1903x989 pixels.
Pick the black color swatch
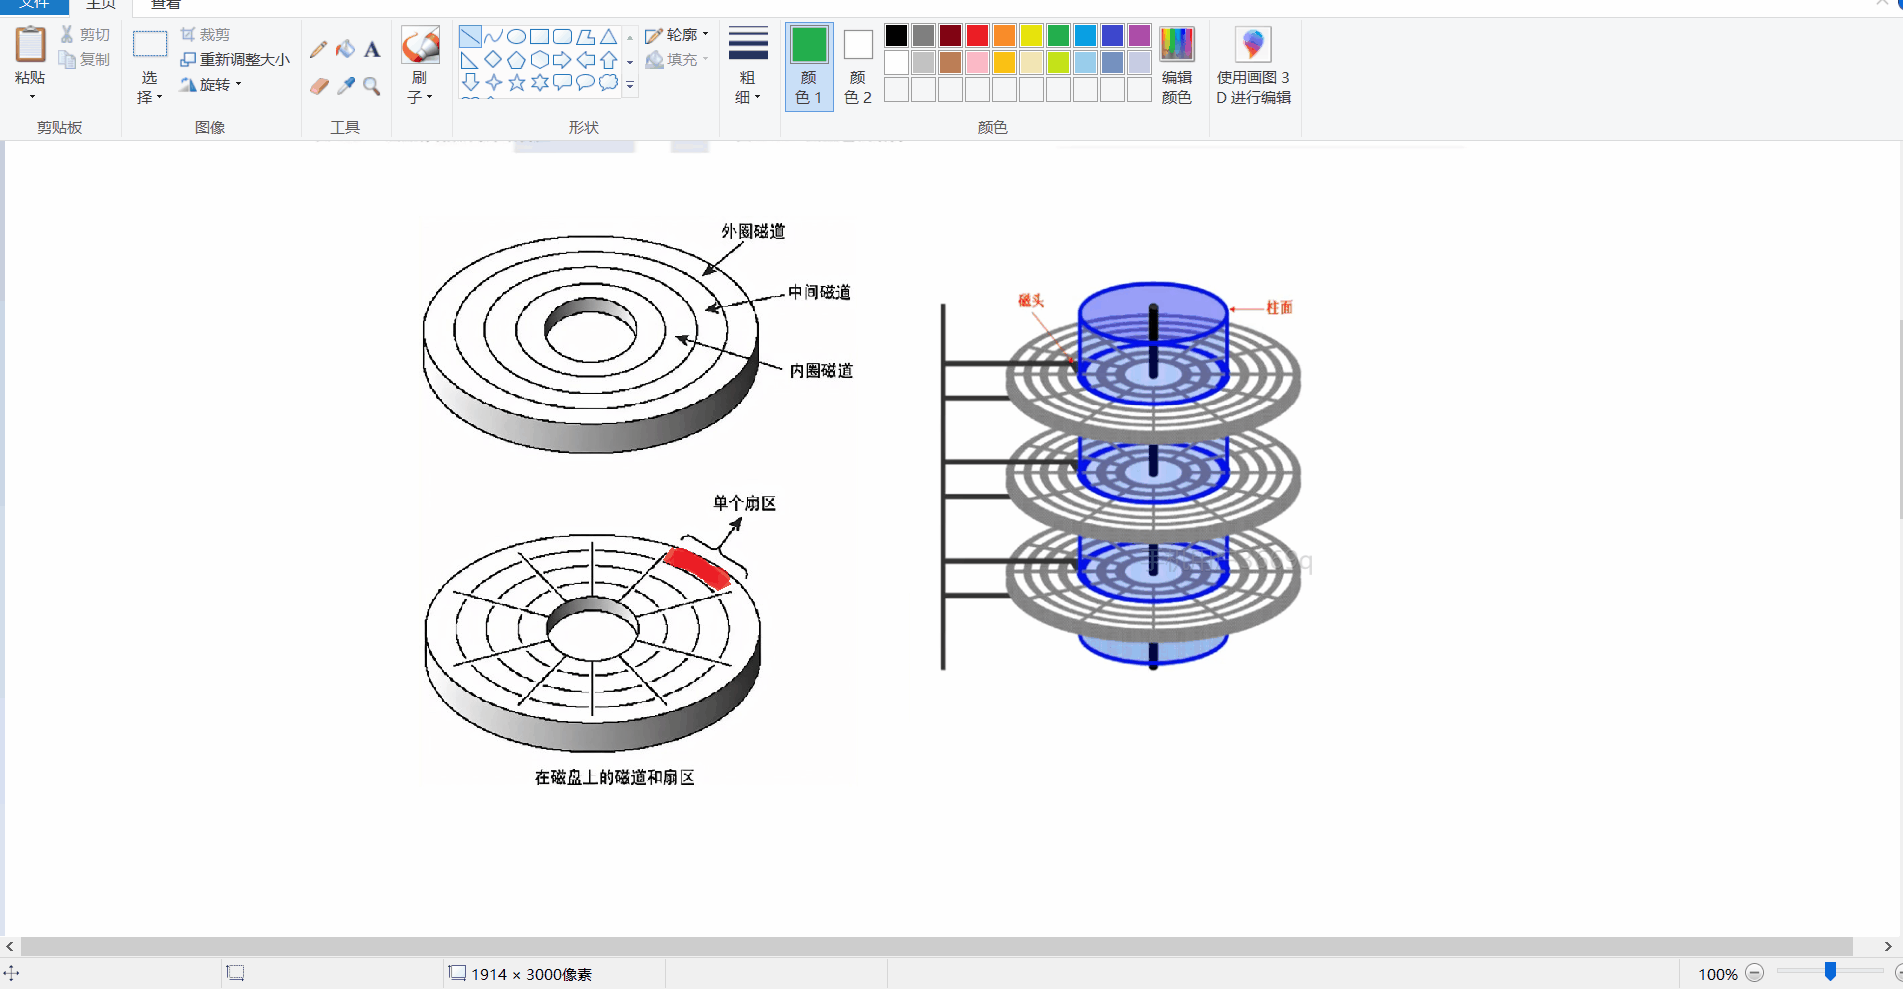pos(897,36)
